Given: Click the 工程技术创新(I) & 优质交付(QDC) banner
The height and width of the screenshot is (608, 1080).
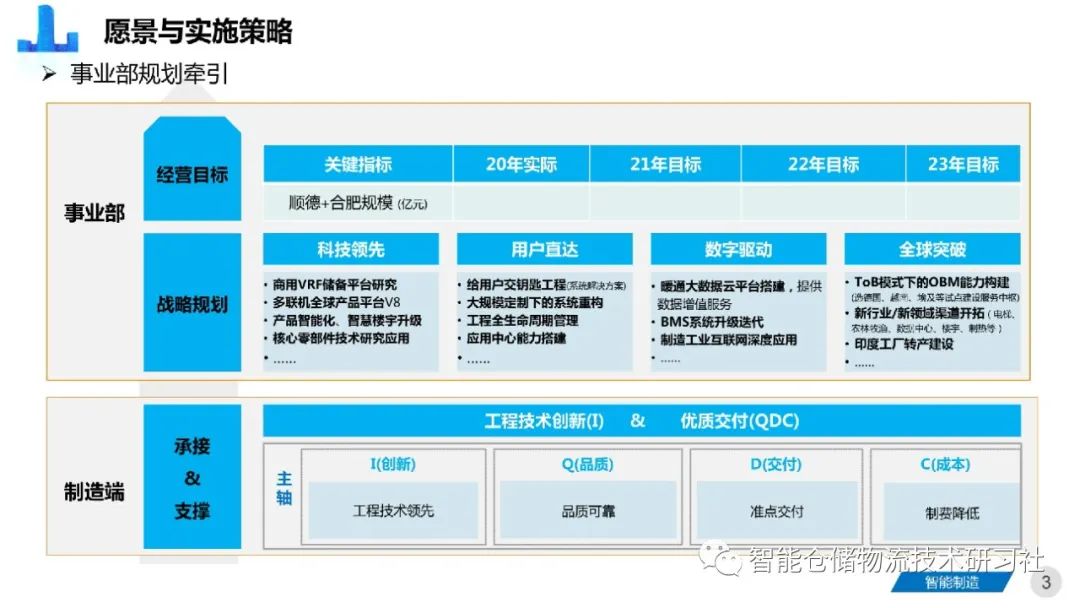Looking at the screenshot, I should [x=642, y=420].
